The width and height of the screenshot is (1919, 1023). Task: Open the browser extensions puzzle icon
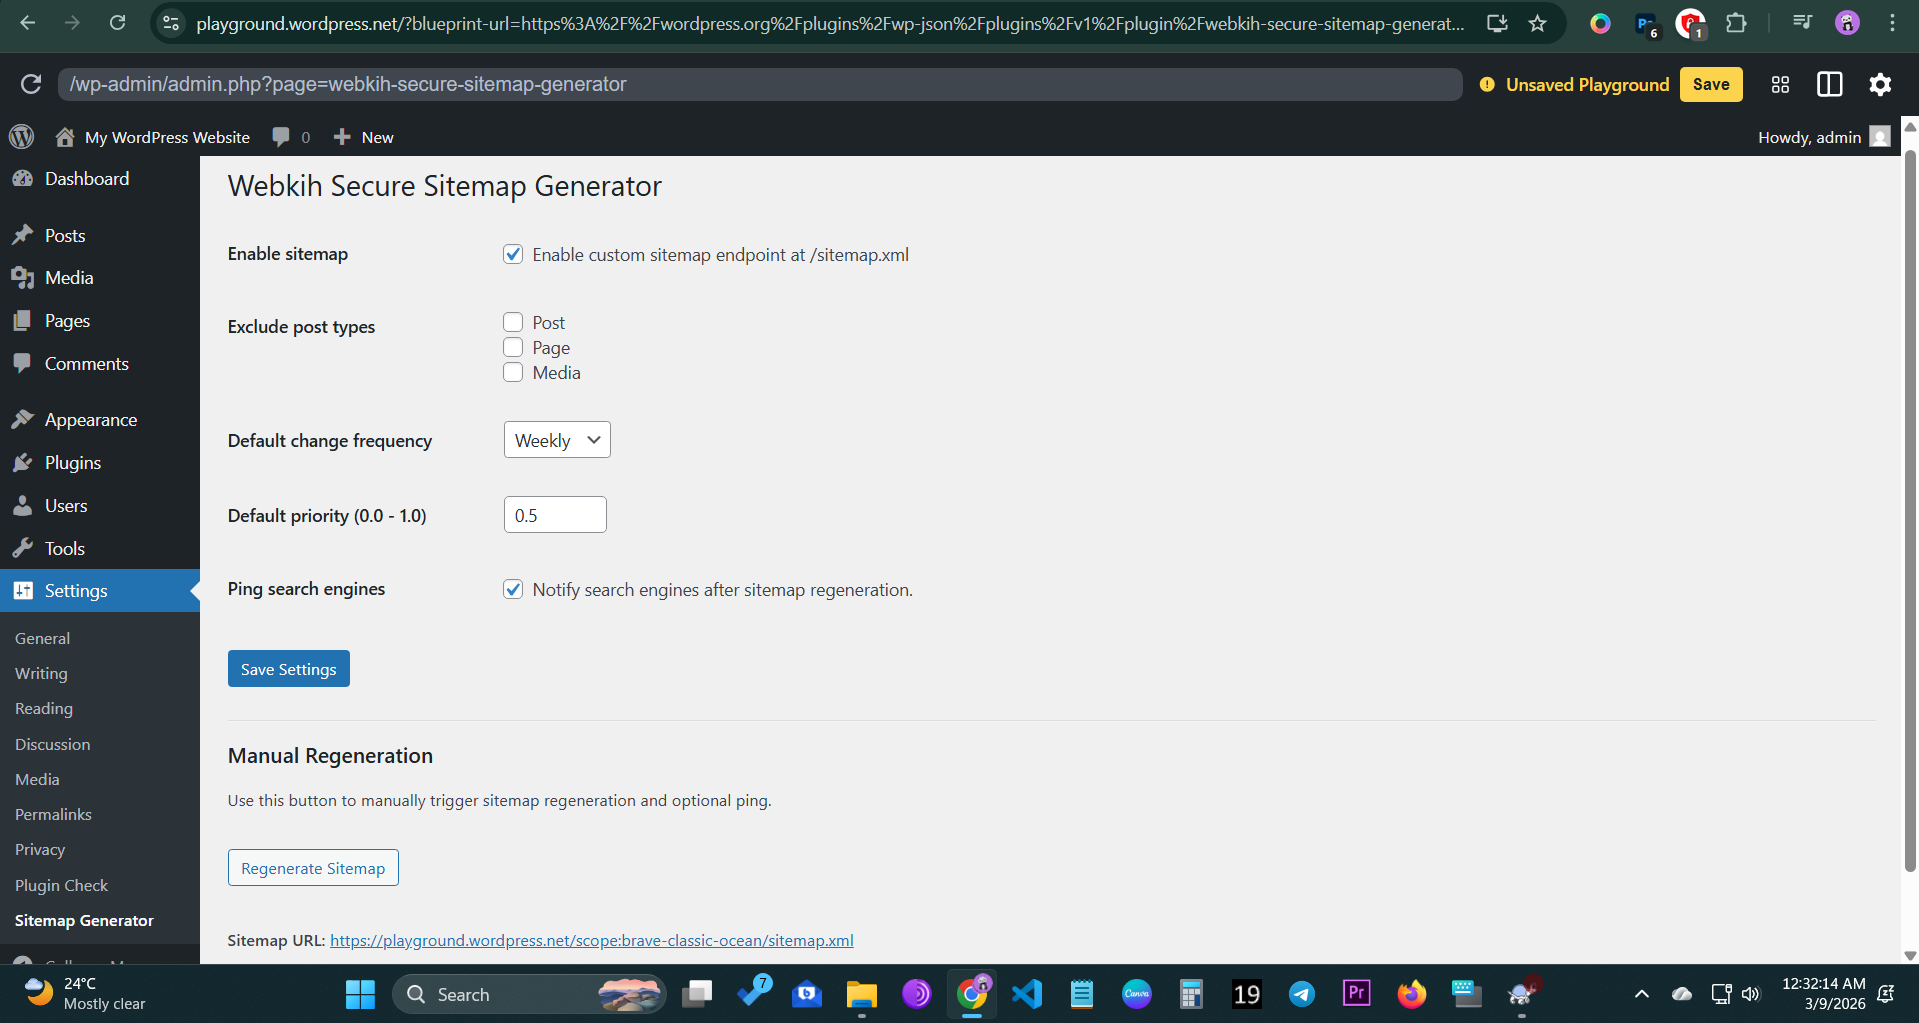(x=1737, y=23)
